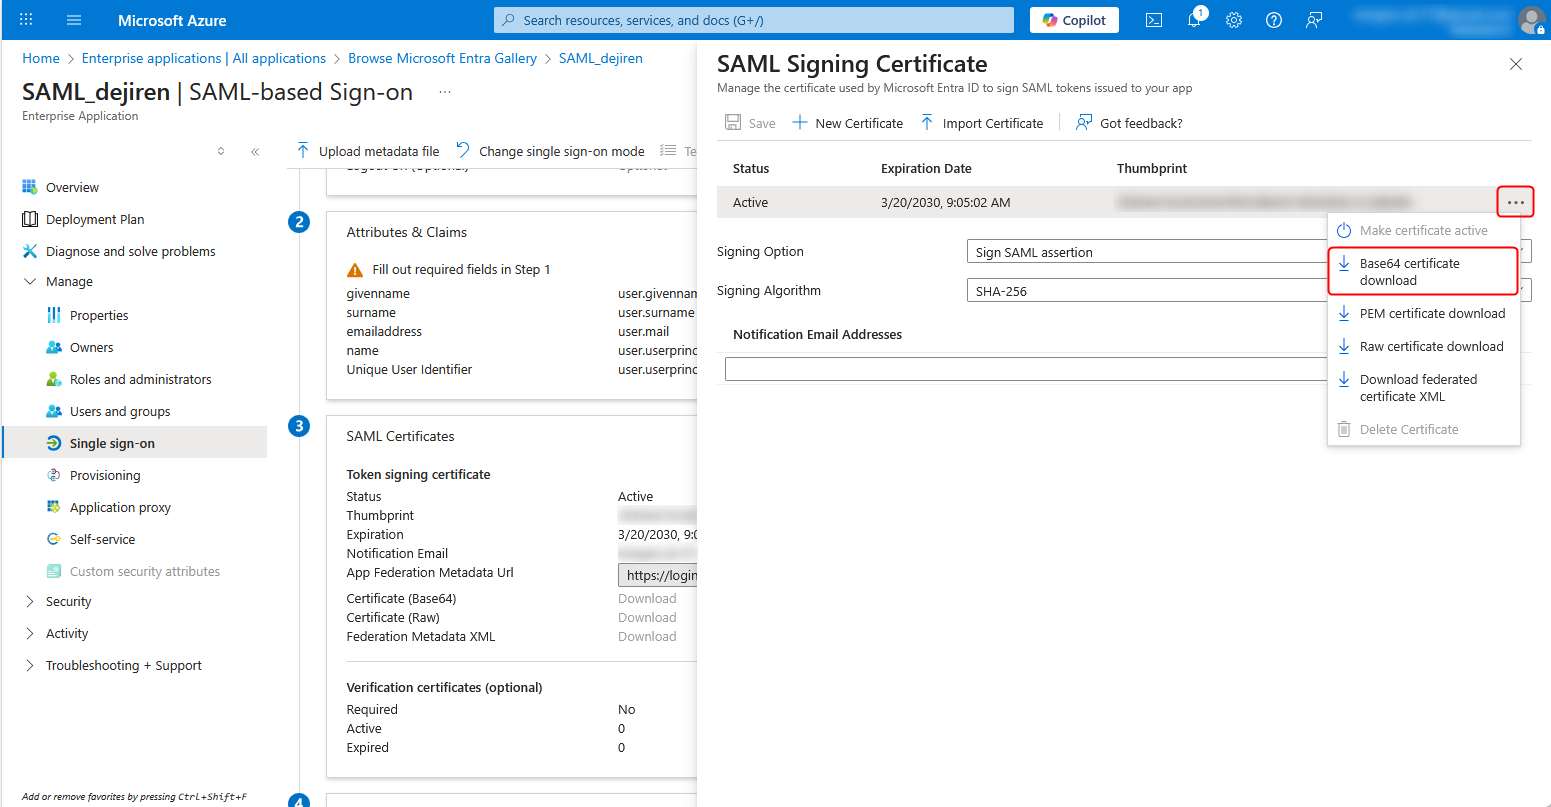
Task: Click the Unique User Identifier claim row
Action: click(521, 369)
